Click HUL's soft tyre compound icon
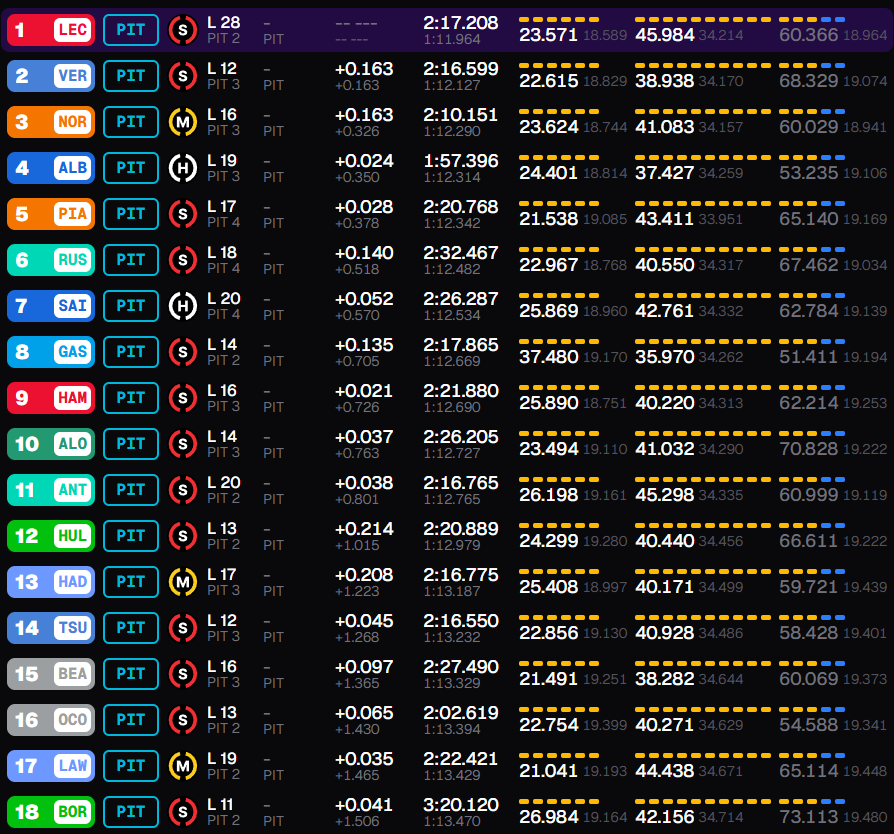Screen dimensions: 894x834 [x=182, y=536]
